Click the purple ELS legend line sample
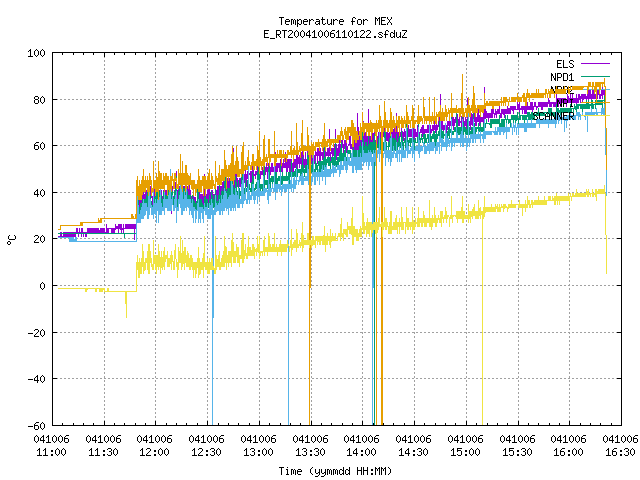This screenshot has width=640, height=480. click(595, 64)
